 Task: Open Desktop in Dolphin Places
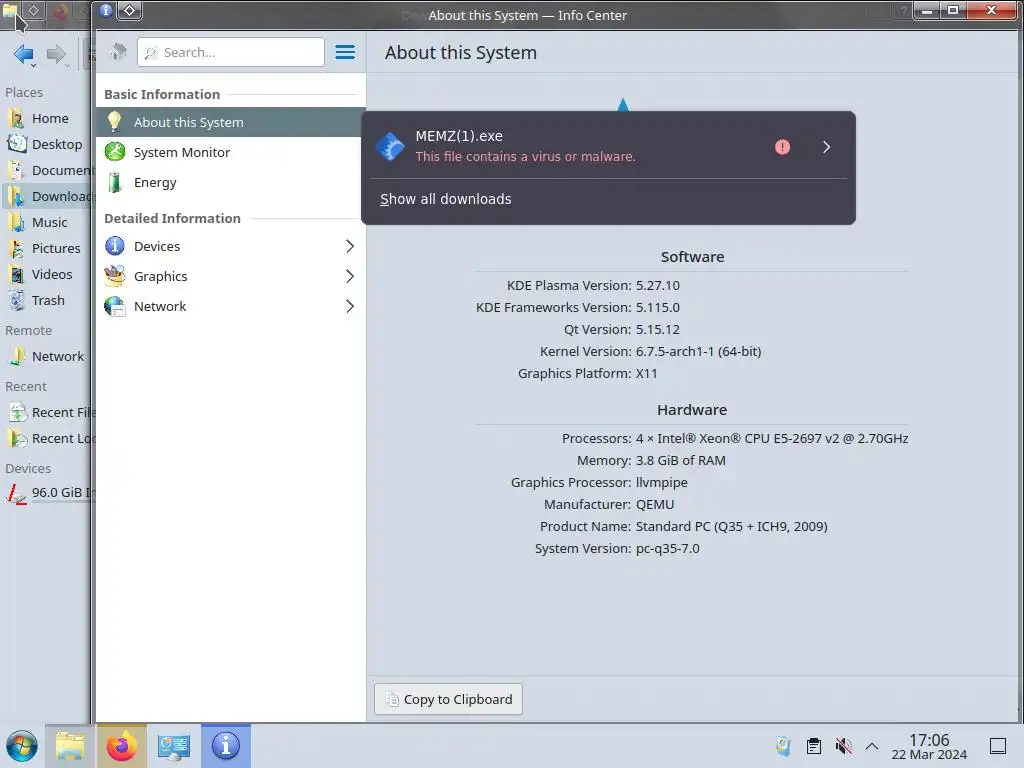[x=47, y=144]
